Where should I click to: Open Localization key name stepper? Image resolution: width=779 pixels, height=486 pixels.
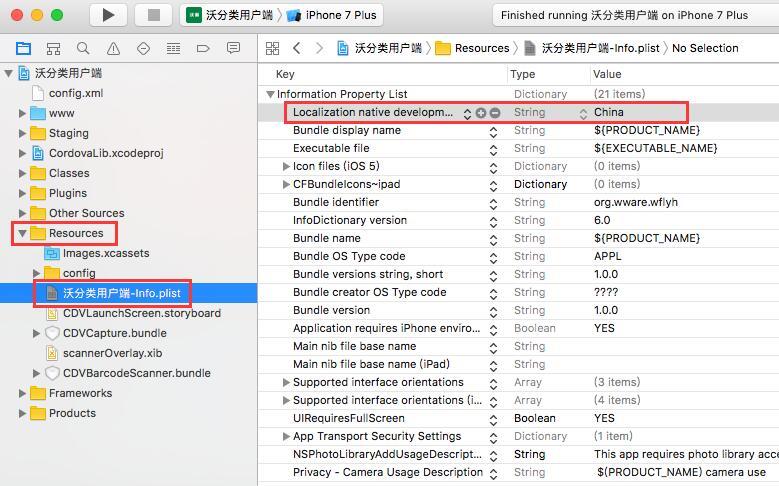[x=467, y=113]
